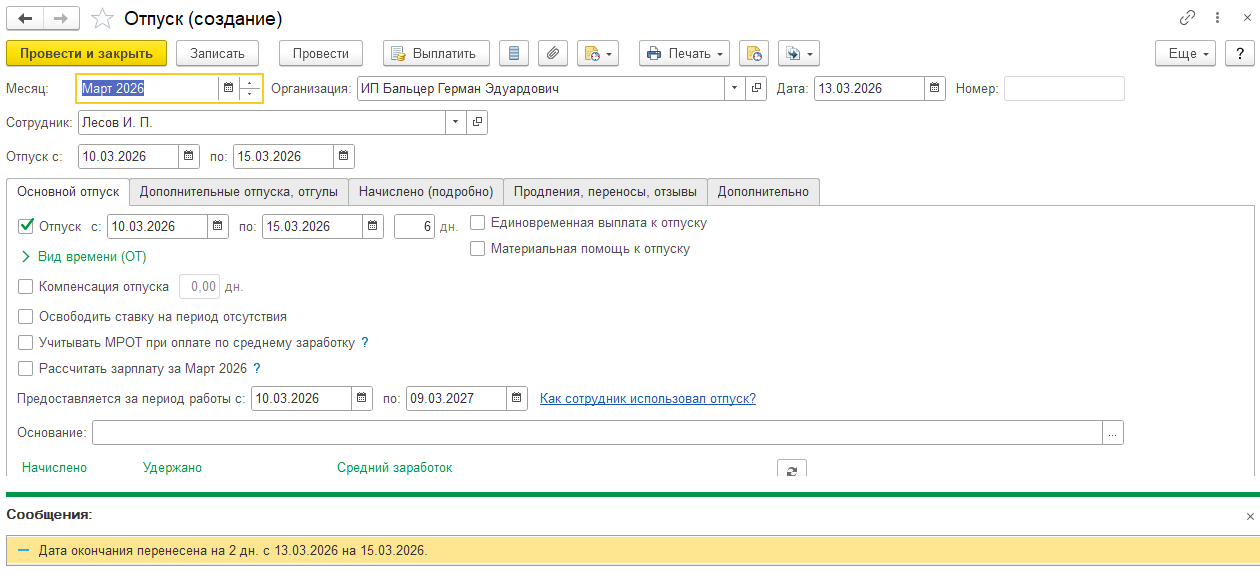Toggle Освободить ставку на период отсутствия
Image resolution: width=1260 pixels, height=575 pixels.
click(26, 317)
